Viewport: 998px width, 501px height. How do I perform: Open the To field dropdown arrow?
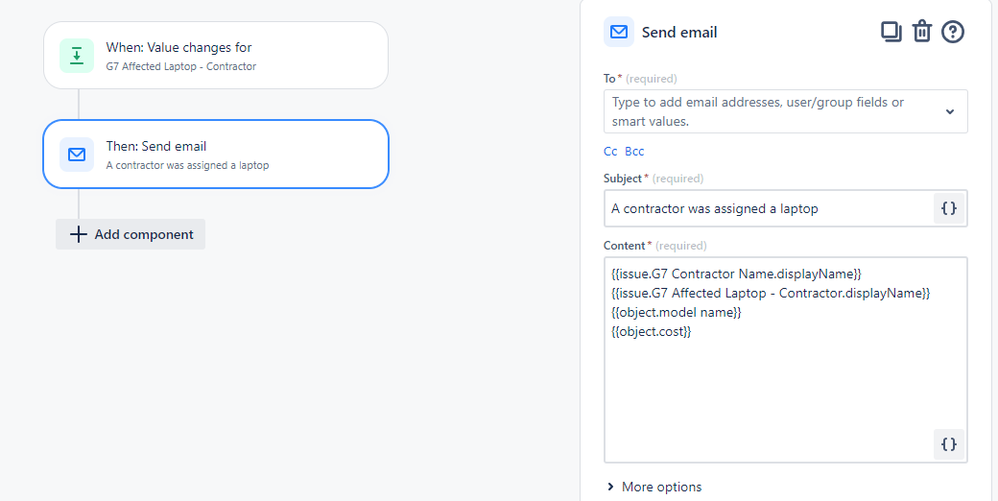(950, 112)
